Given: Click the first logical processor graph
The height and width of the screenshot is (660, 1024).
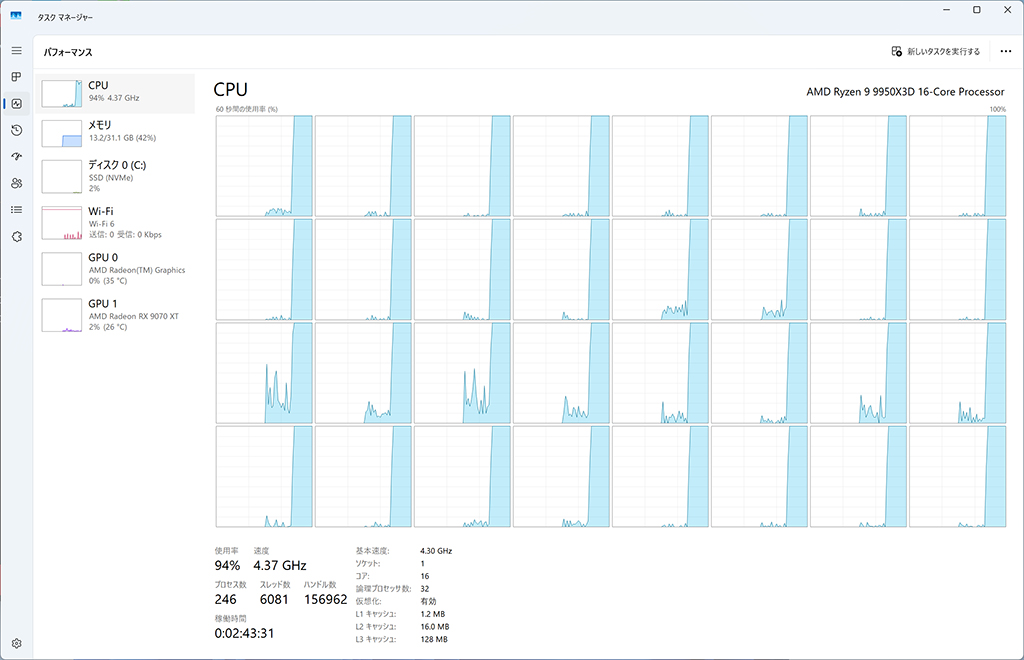Looking at the screenshot, I should 264,166.
